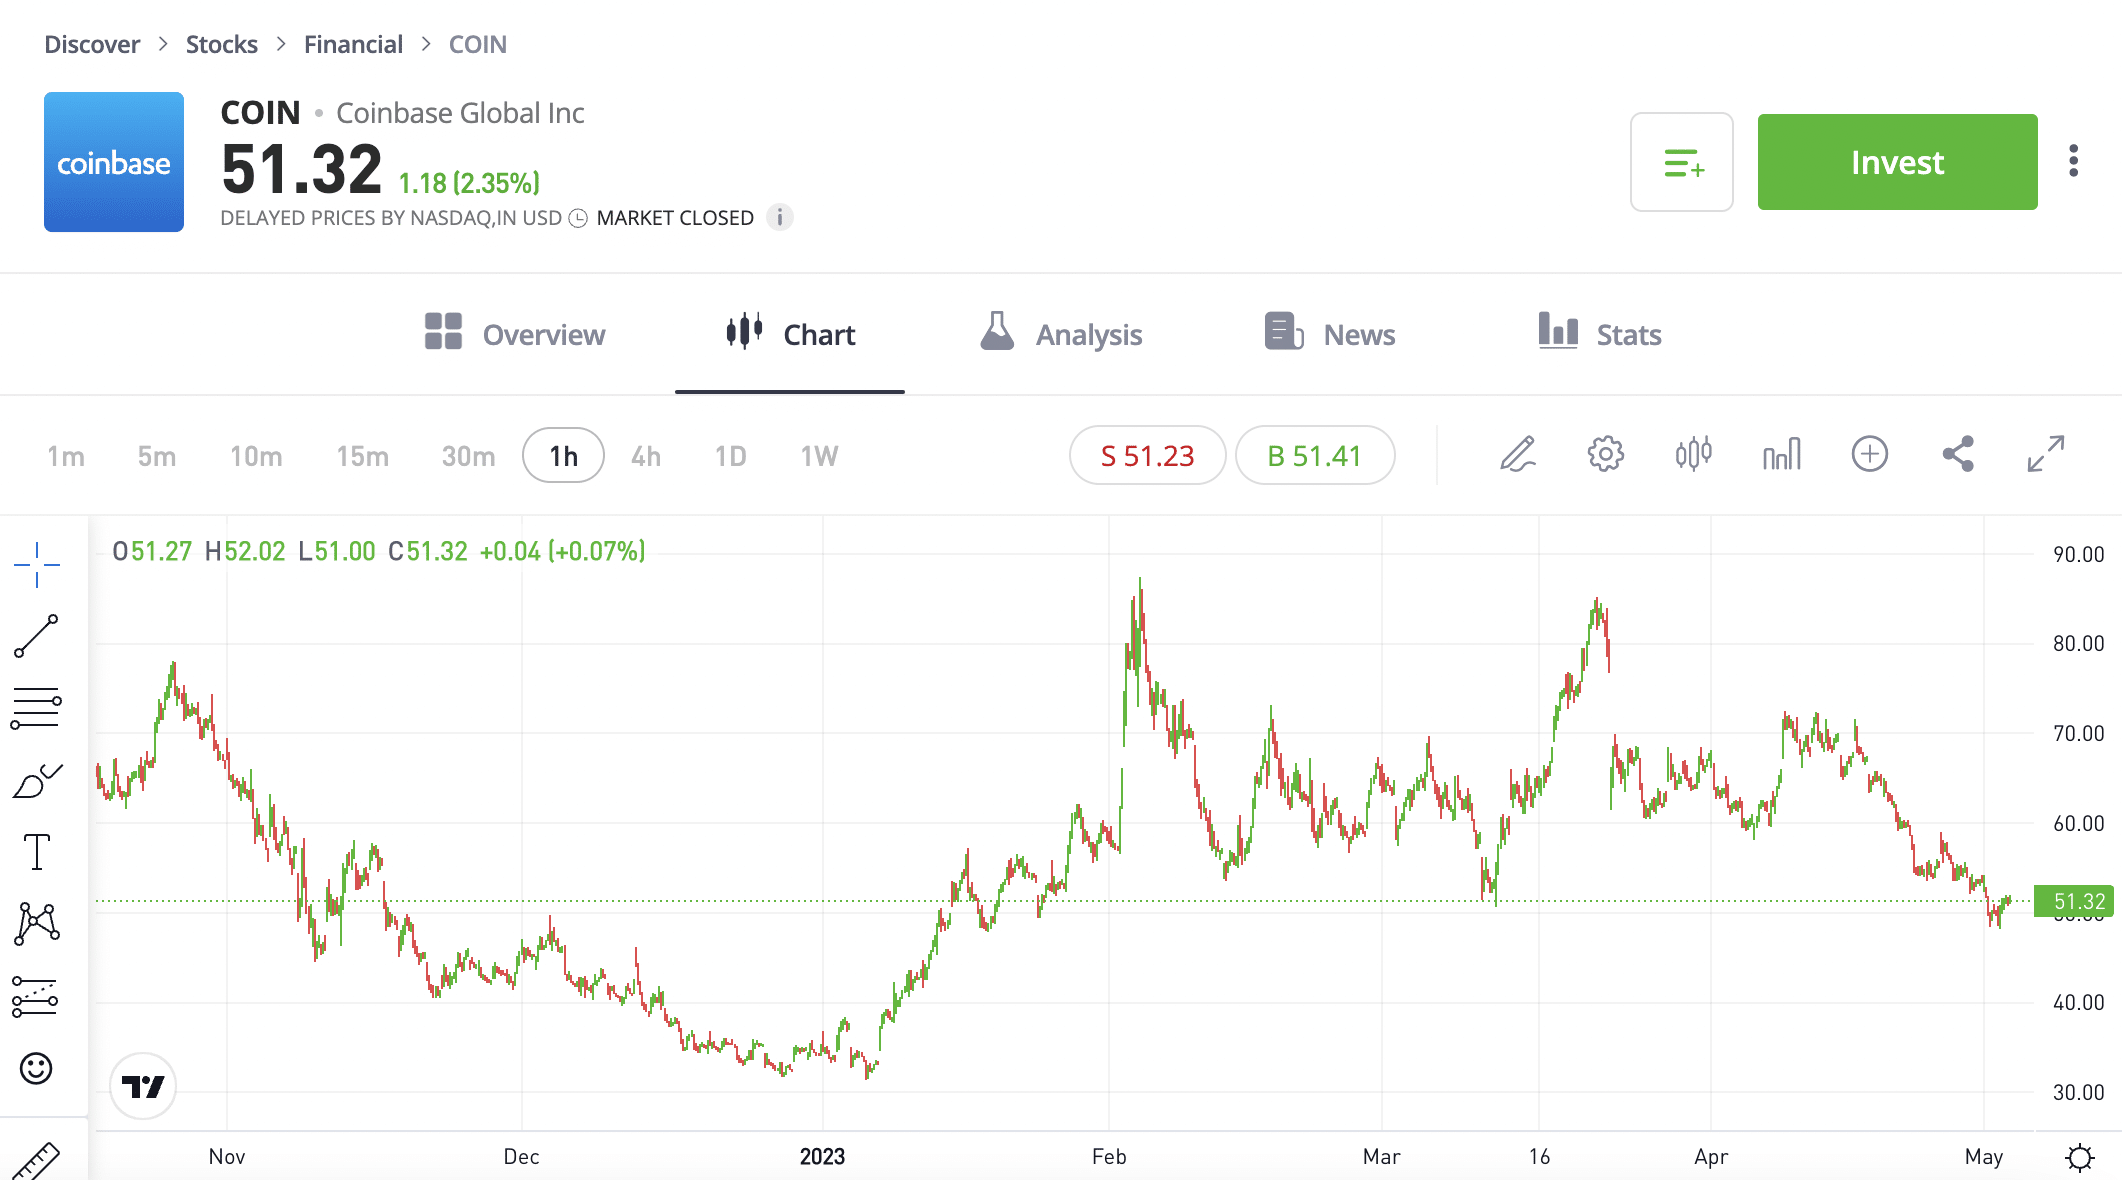Go to Discover breadcrumb
Screen dimensions: 2122x1180
pos(92,44)
